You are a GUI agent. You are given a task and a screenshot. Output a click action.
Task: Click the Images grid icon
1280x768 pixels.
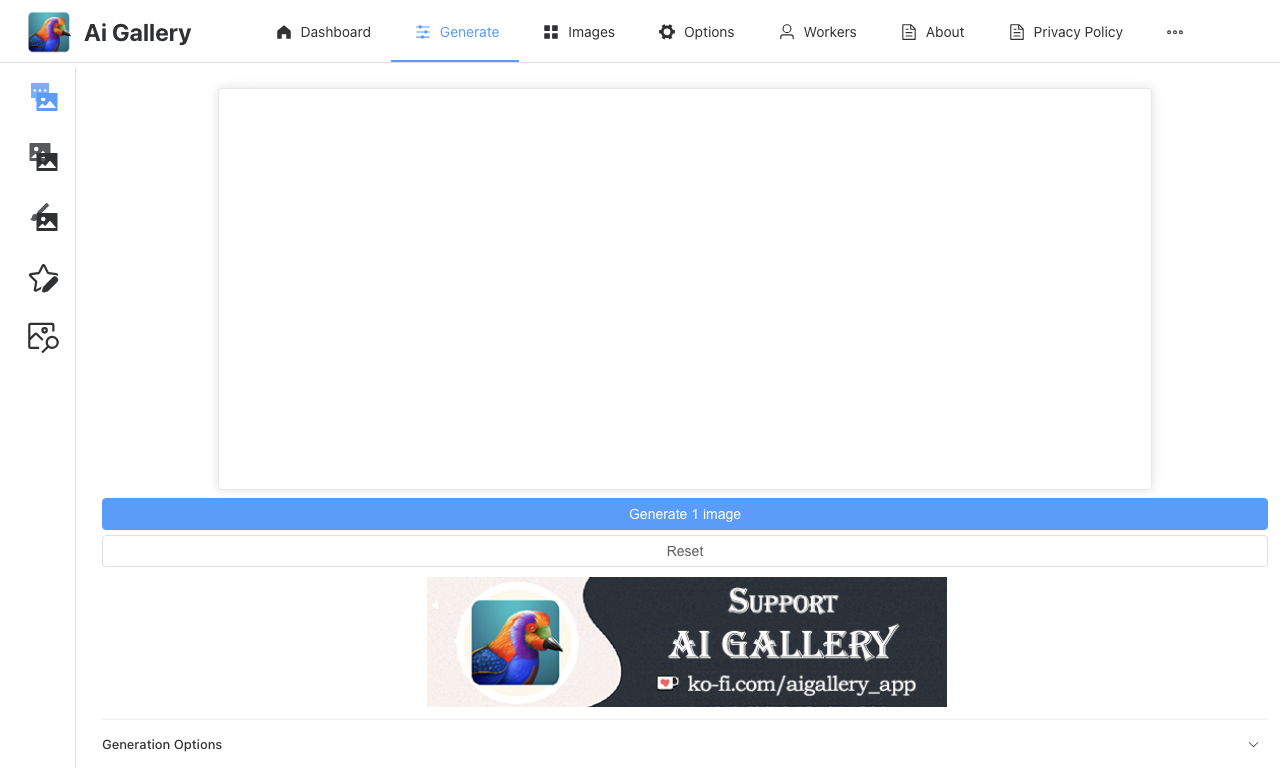[551, 32]
